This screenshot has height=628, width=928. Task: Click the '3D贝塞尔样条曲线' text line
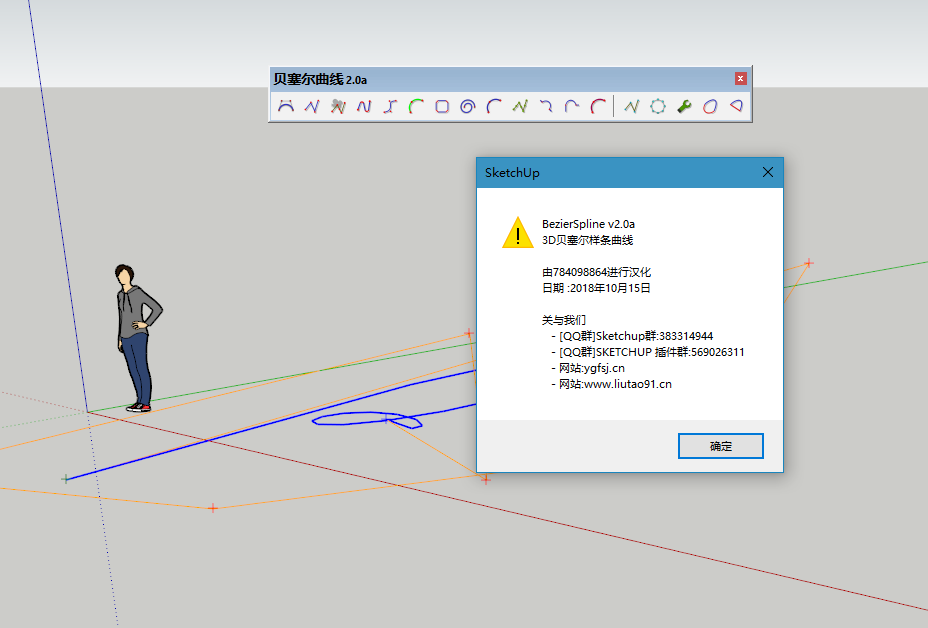pyautogui.click(x=588, y=240)
